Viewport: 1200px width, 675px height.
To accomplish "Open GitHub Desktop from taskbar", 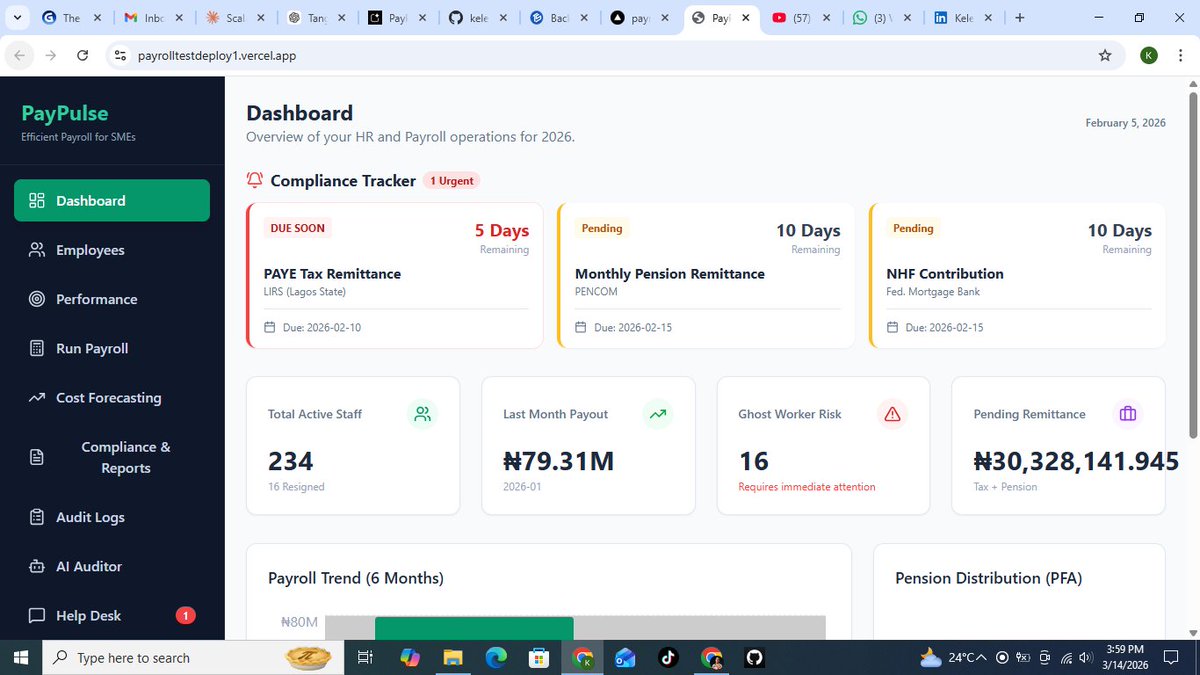I will [x=755, y=657].
